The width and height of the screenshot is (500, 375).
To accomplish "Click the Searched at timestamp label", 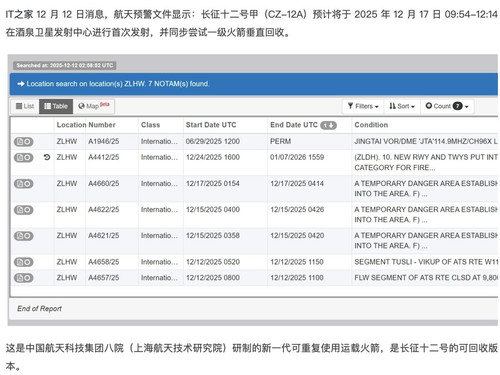I will click(65, 65).
